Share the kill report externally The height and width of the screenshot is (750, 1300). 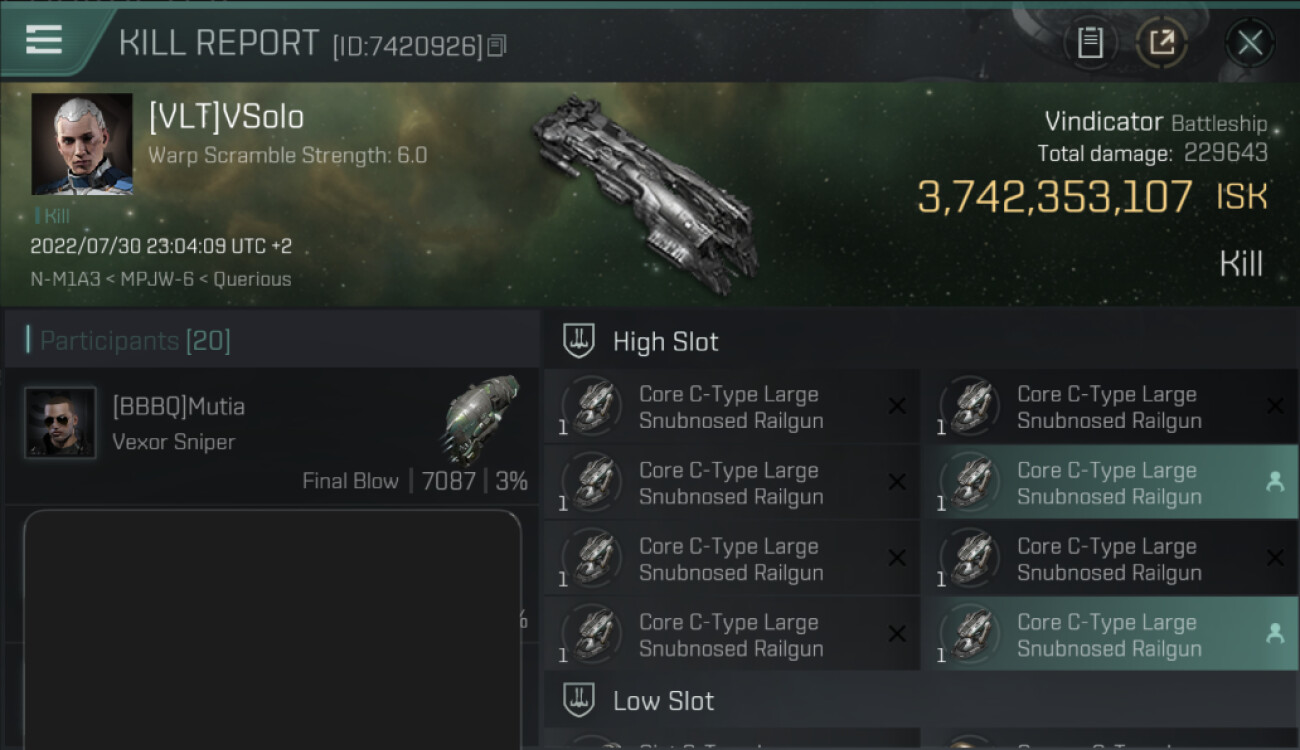click(x=1161, y=43)
